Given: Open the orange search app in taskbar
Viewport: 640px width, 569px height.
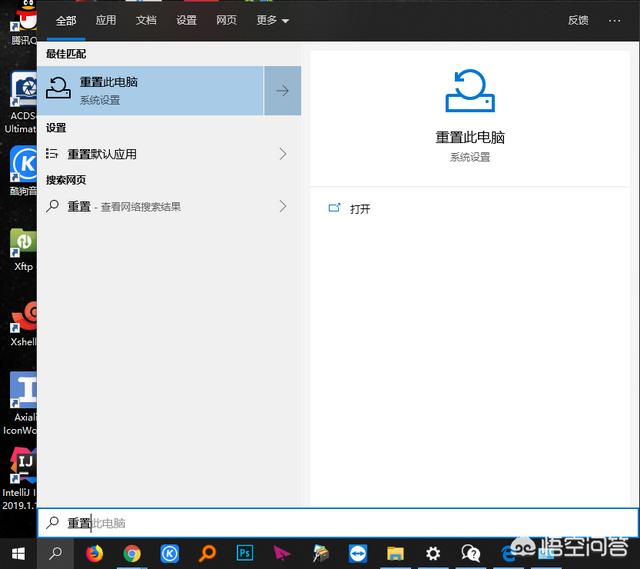Looking at the screenshot, I should click(207, 554).
